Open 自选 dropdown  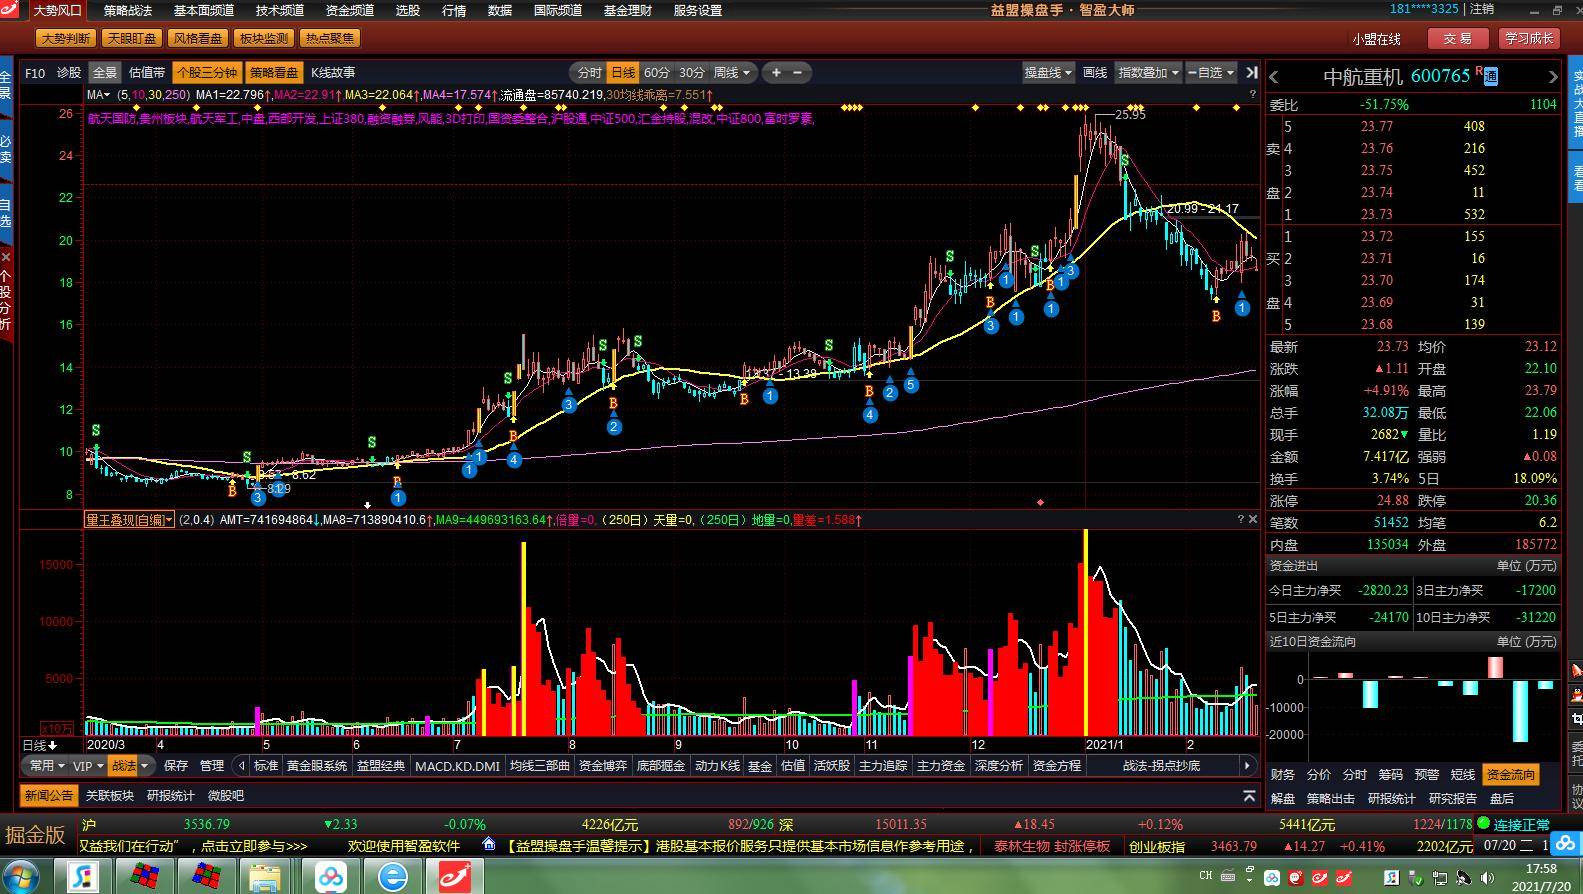pyautogui.click(x=1211, y=72)
